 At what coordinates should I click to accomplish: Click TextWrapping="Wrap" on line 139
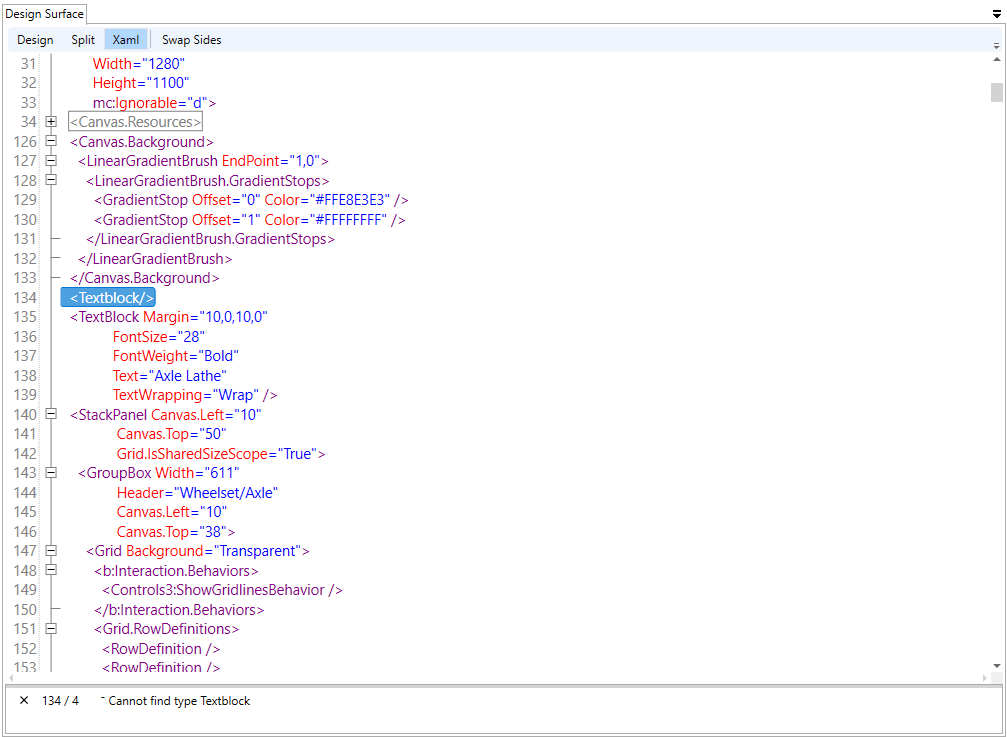pos(186,394)
